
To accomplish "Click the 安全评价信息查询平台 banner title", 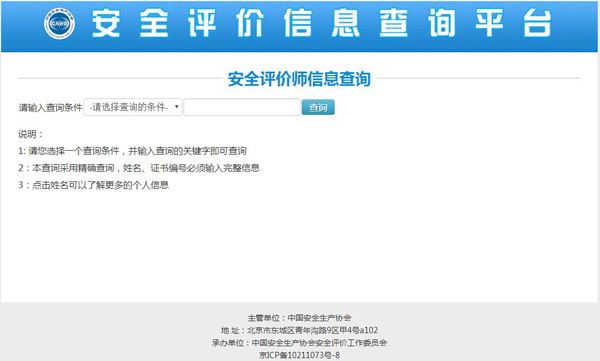I will (x=321, y=23).
